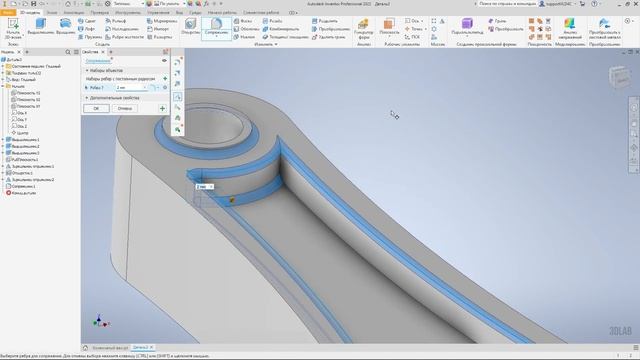640x360 pixels.
Task: Switch to the Управление ribbon tab
Action: click(x=158, y=13)
